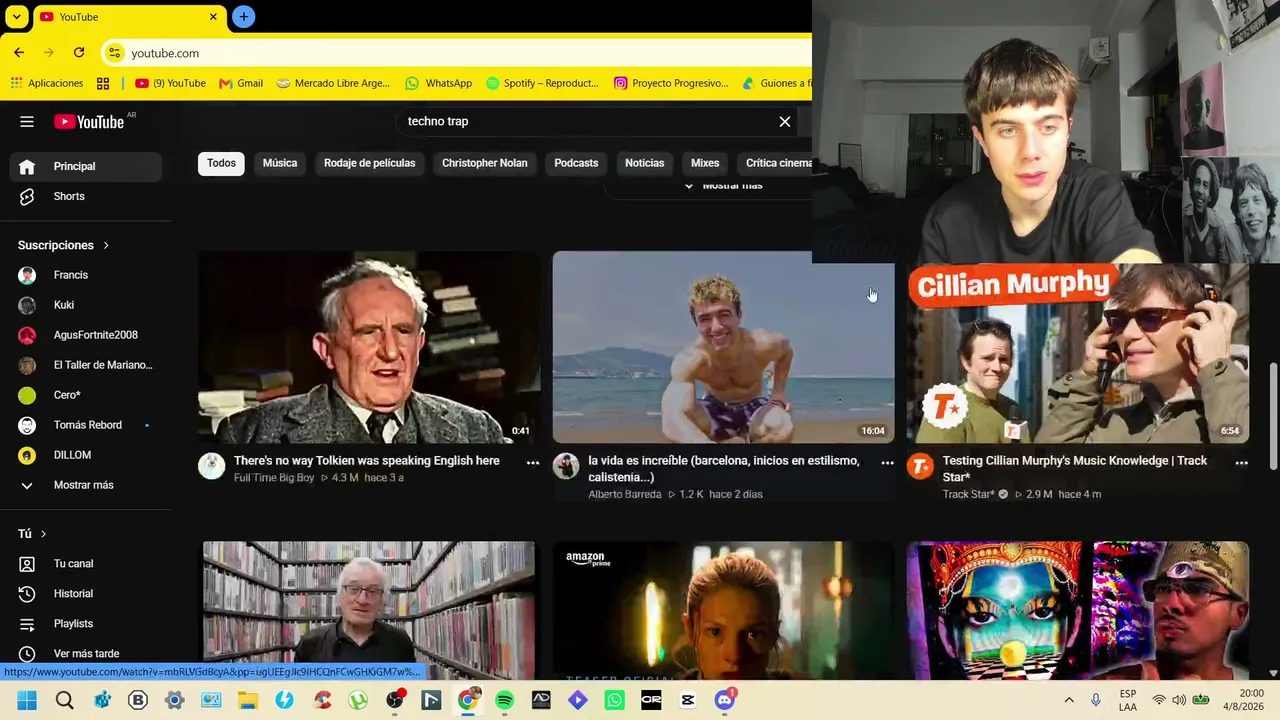The width and height of the screenshot is (1280, 720).
Task: Open the Mercado Libre bookmark
Action: (333, 83)
